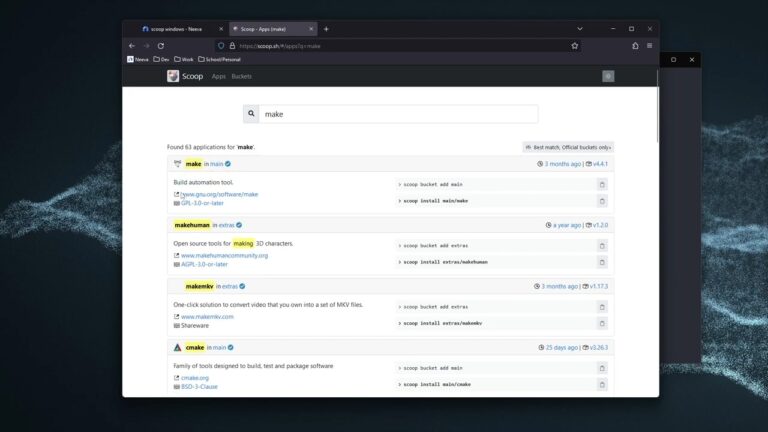Copy the 'scoop install main/make' command
Viewport: 768px width, 432px height.
[602, 201]
